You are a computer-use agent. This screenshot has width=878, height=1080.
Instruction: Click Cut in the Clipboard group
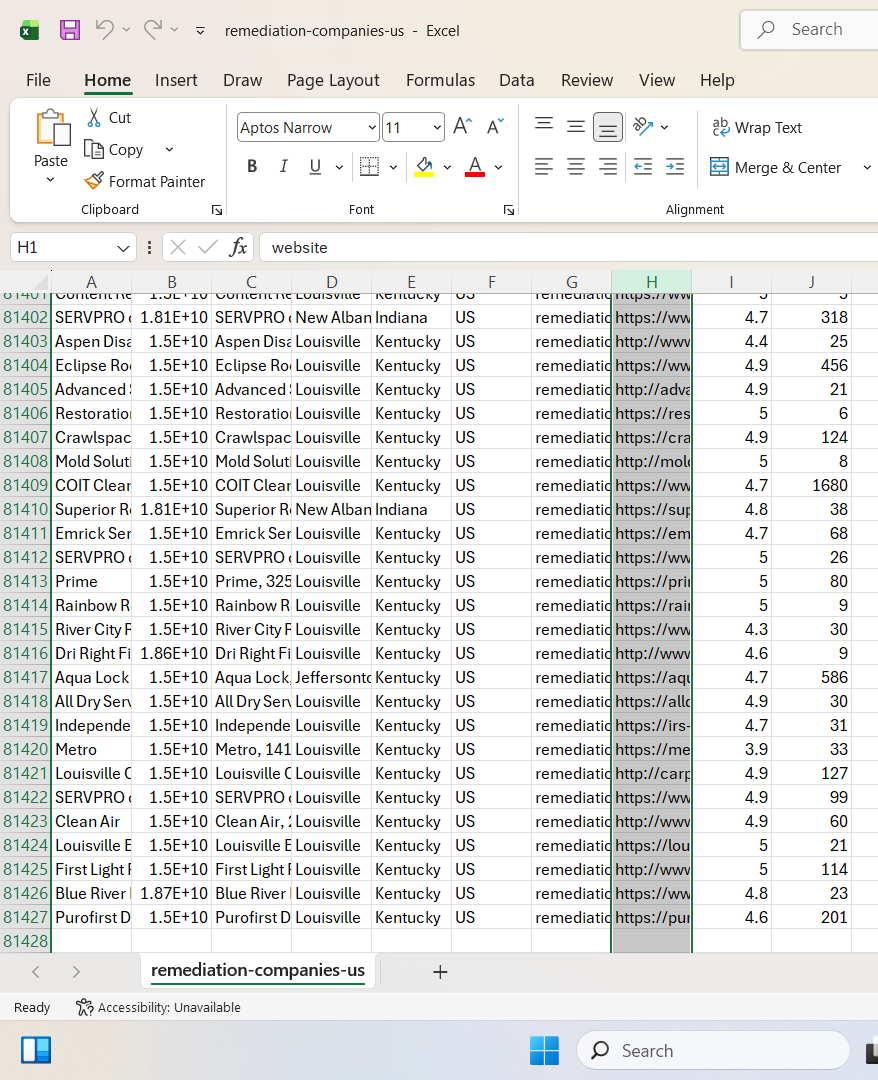pos(108,118)
